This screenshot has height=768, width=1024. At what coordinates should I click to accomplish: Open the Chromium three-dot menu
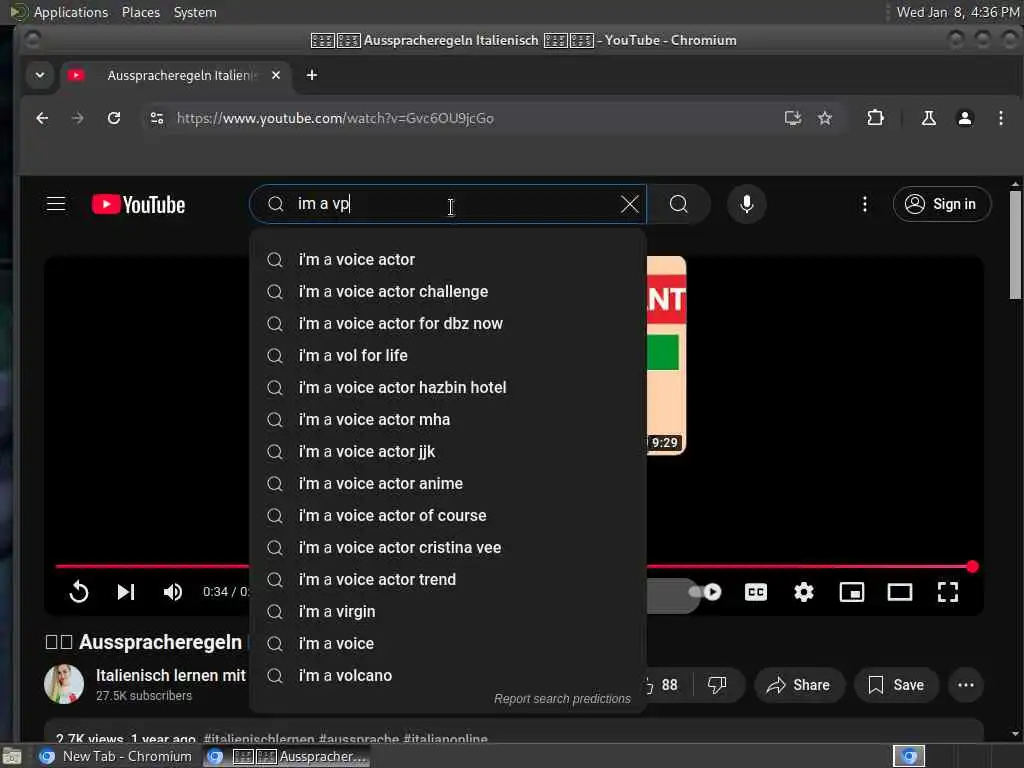pyautogui.click(x=1000, y=118)
